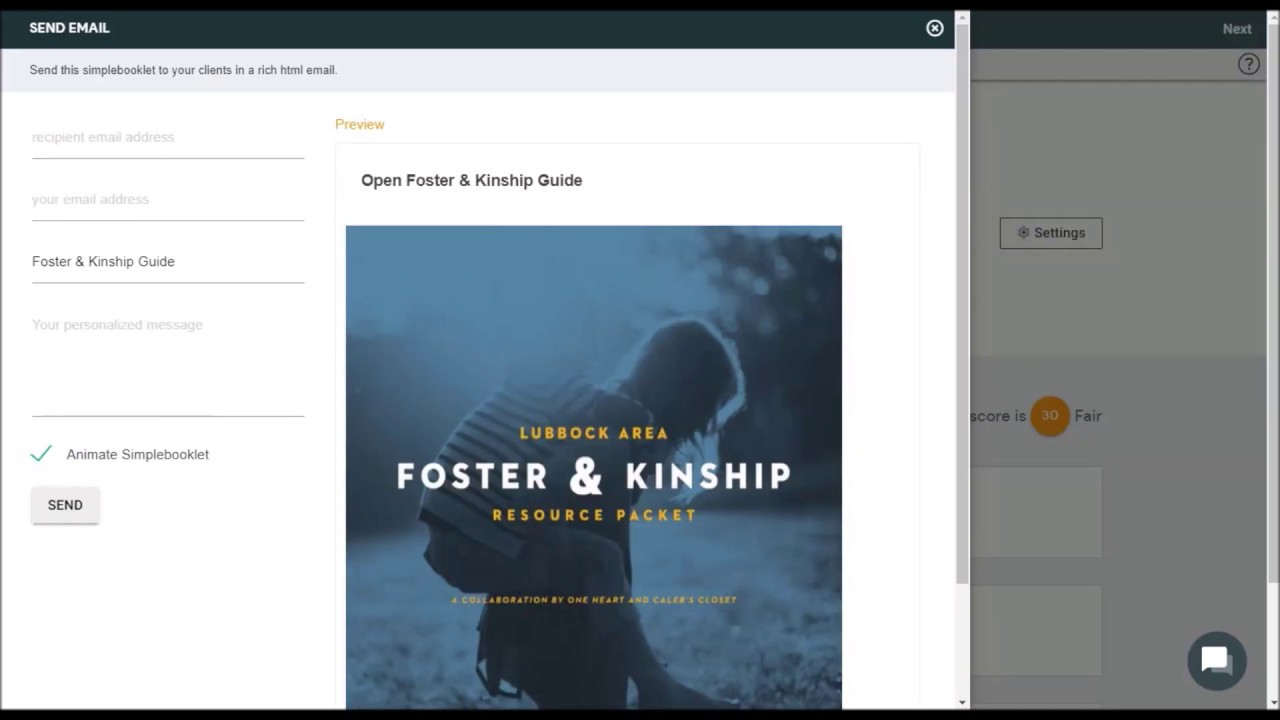This screenshot has width=1280, height=720.
Task: Open the chat bubble widget
Action: point(1216,661)
